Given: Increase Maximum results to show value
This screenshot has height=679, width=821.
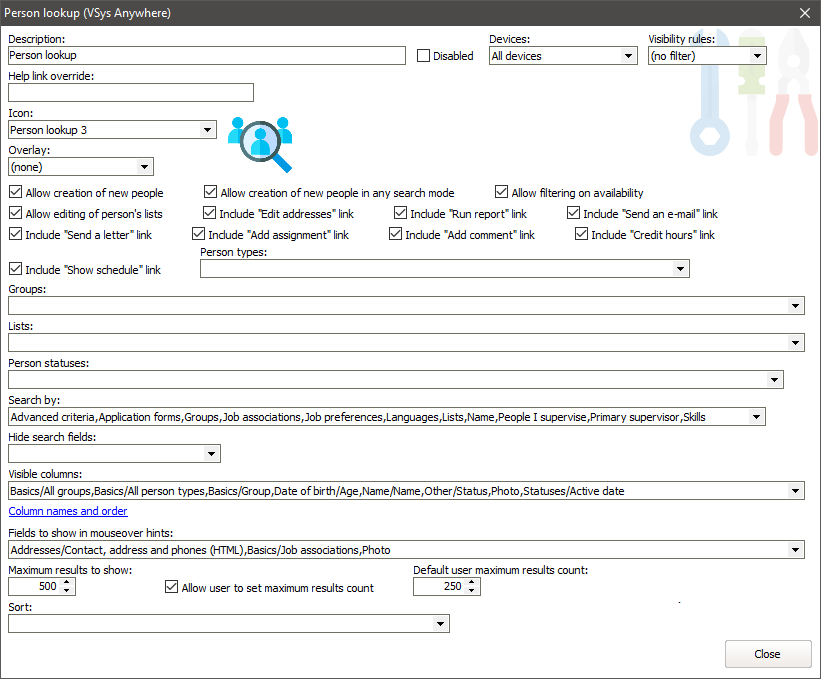Looking at the screenshot, I should click(x=67, y=582).
